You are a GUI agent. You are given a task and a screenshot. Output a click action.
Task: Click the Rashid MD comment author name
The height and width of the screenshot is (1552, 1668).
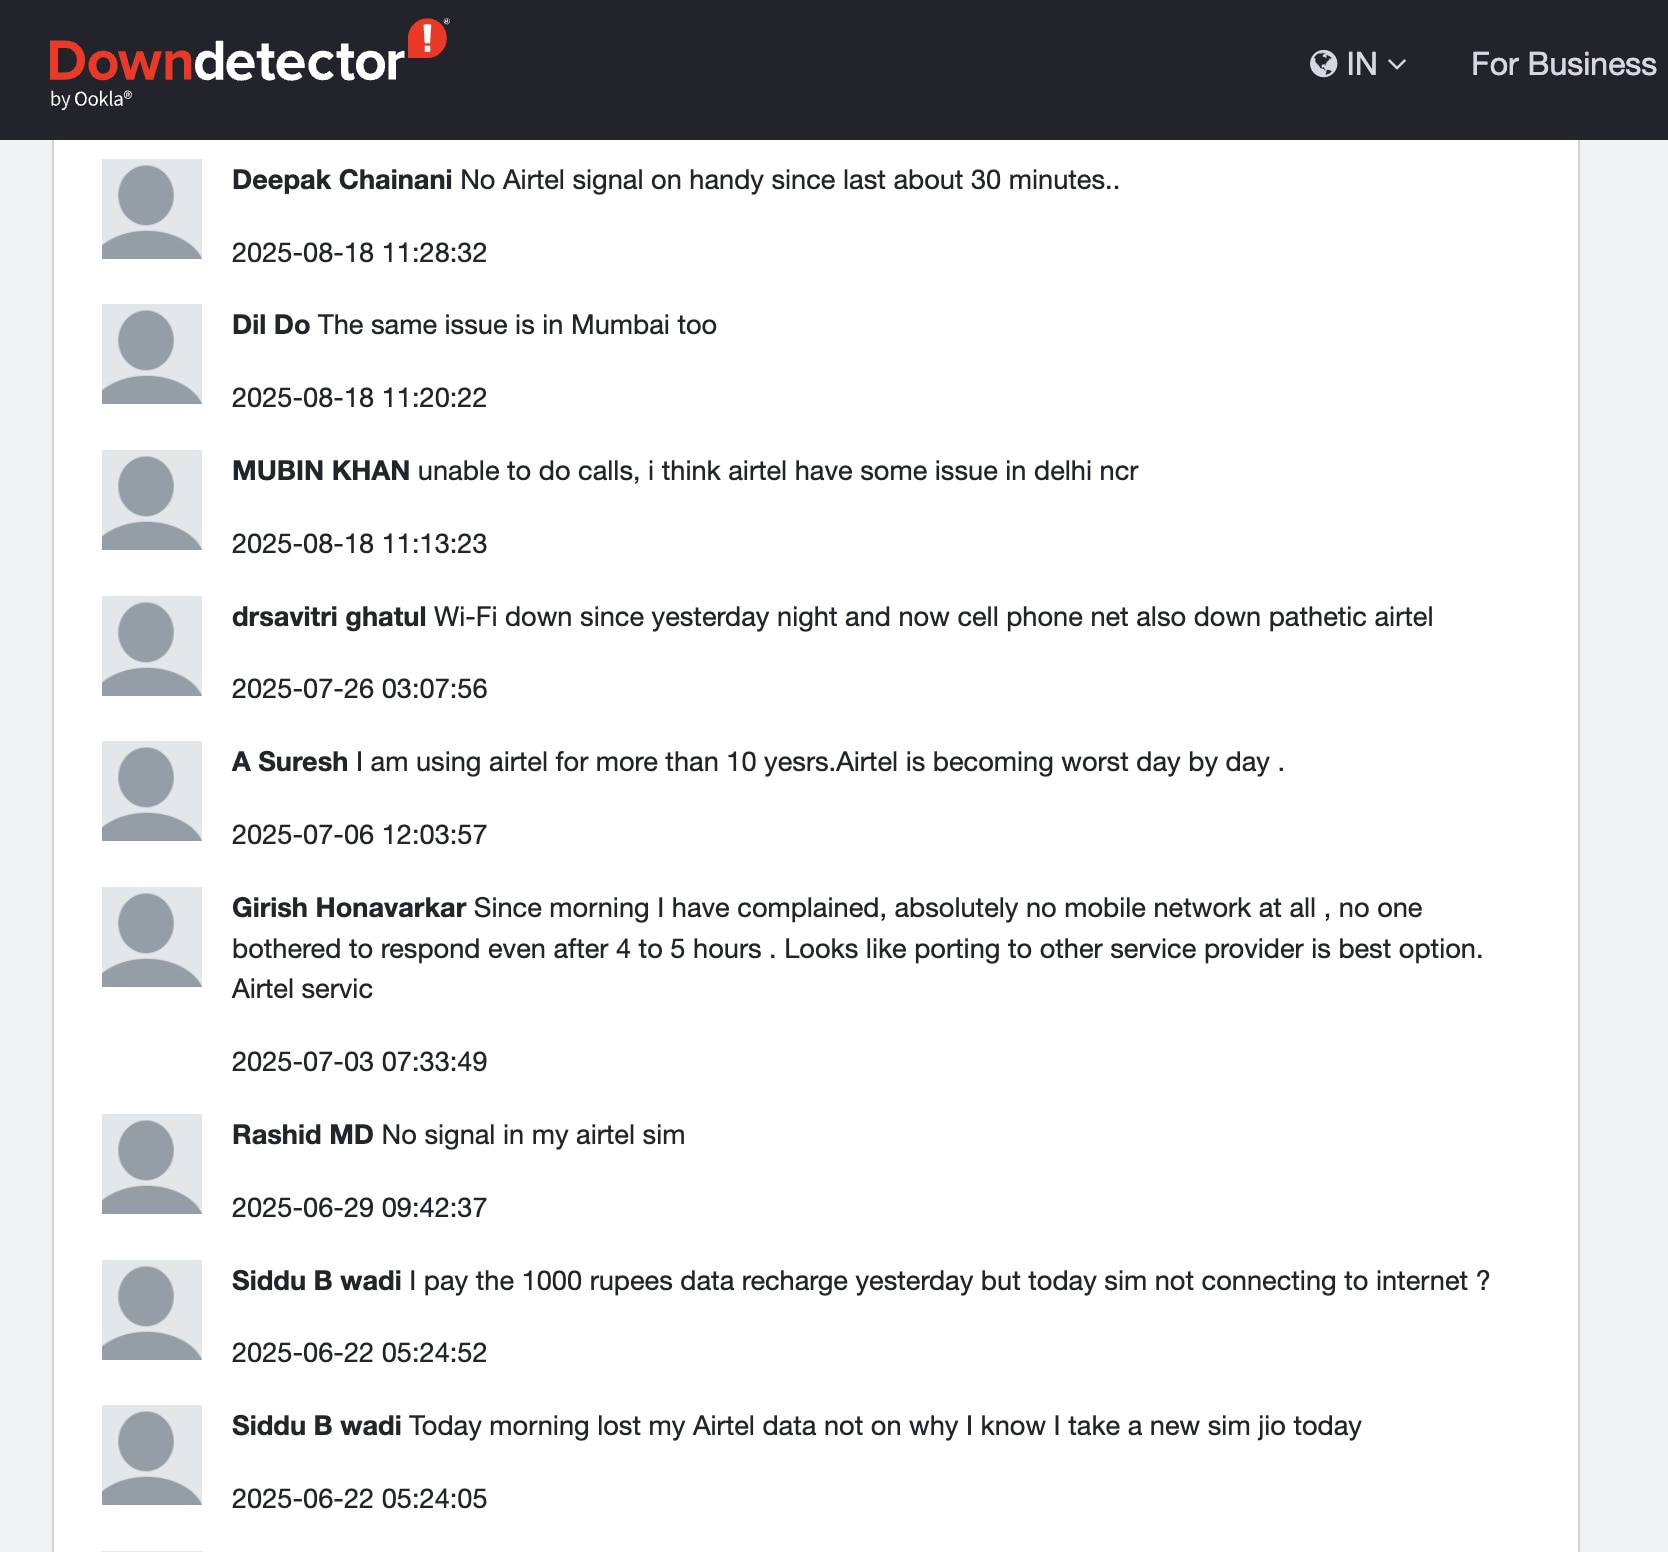pos(302,1135)
